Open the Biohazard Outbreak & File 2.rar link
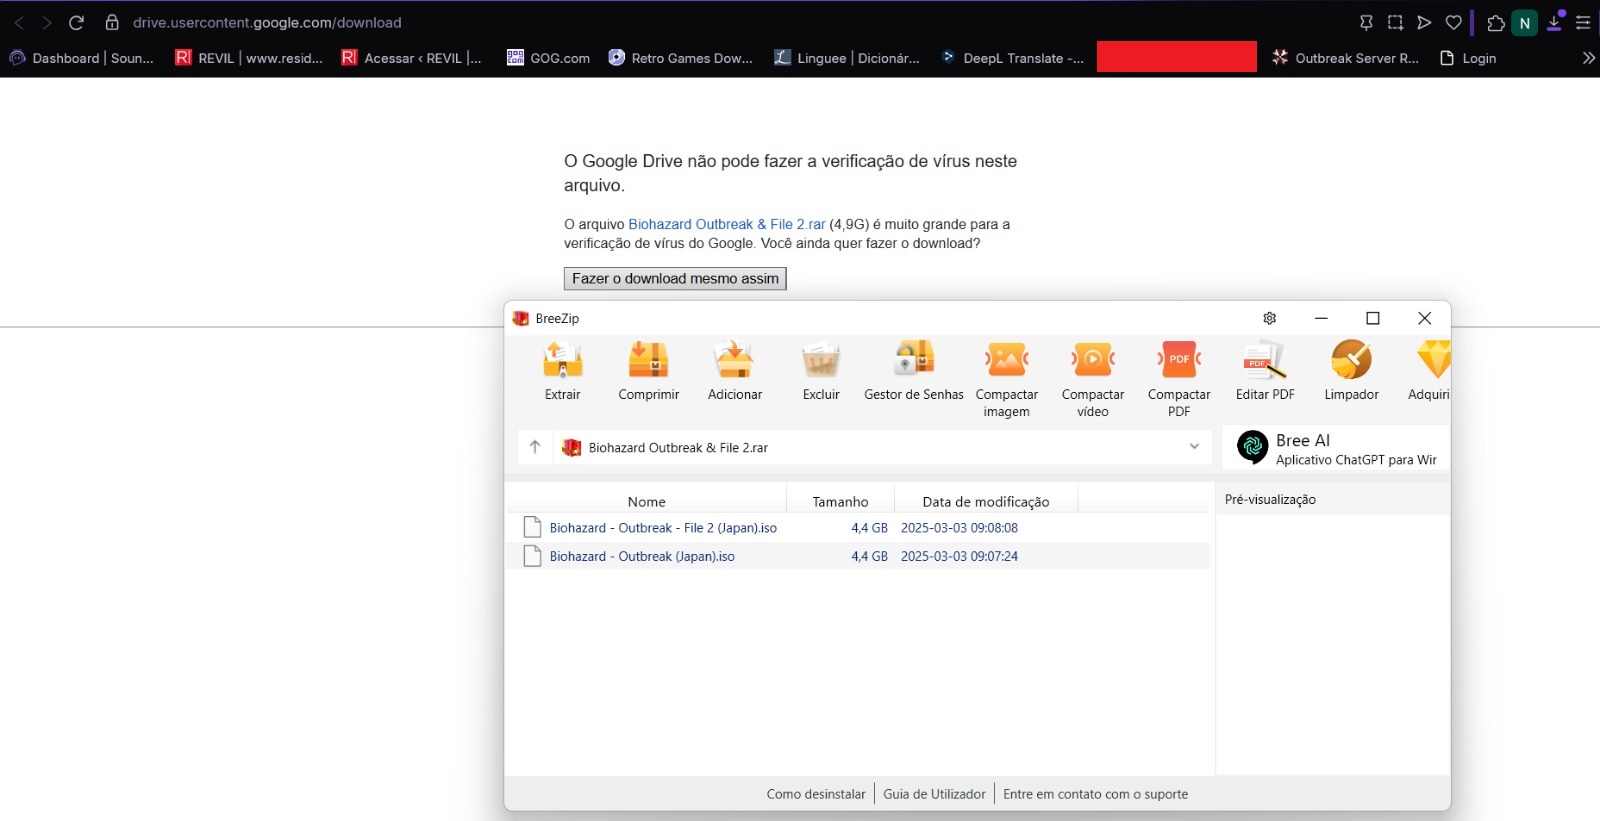The width and height of the screenshot is (1600, 821). 726,224
